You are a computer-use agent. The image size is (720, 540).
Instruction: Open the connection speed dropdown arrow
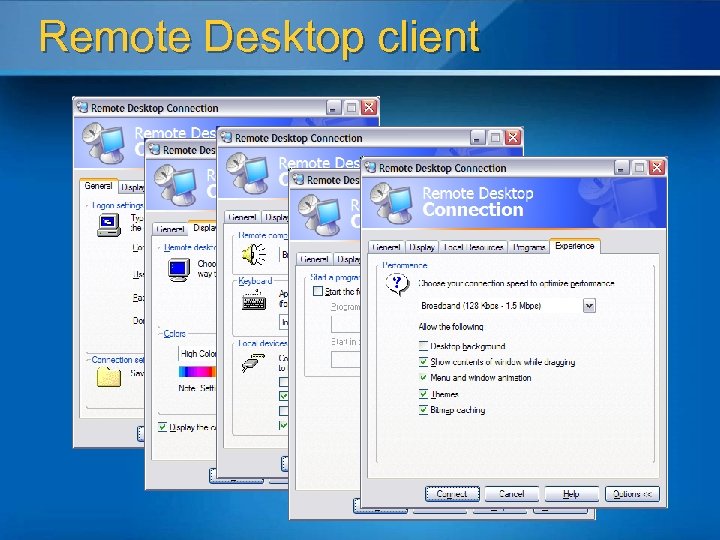pos(589,305)
